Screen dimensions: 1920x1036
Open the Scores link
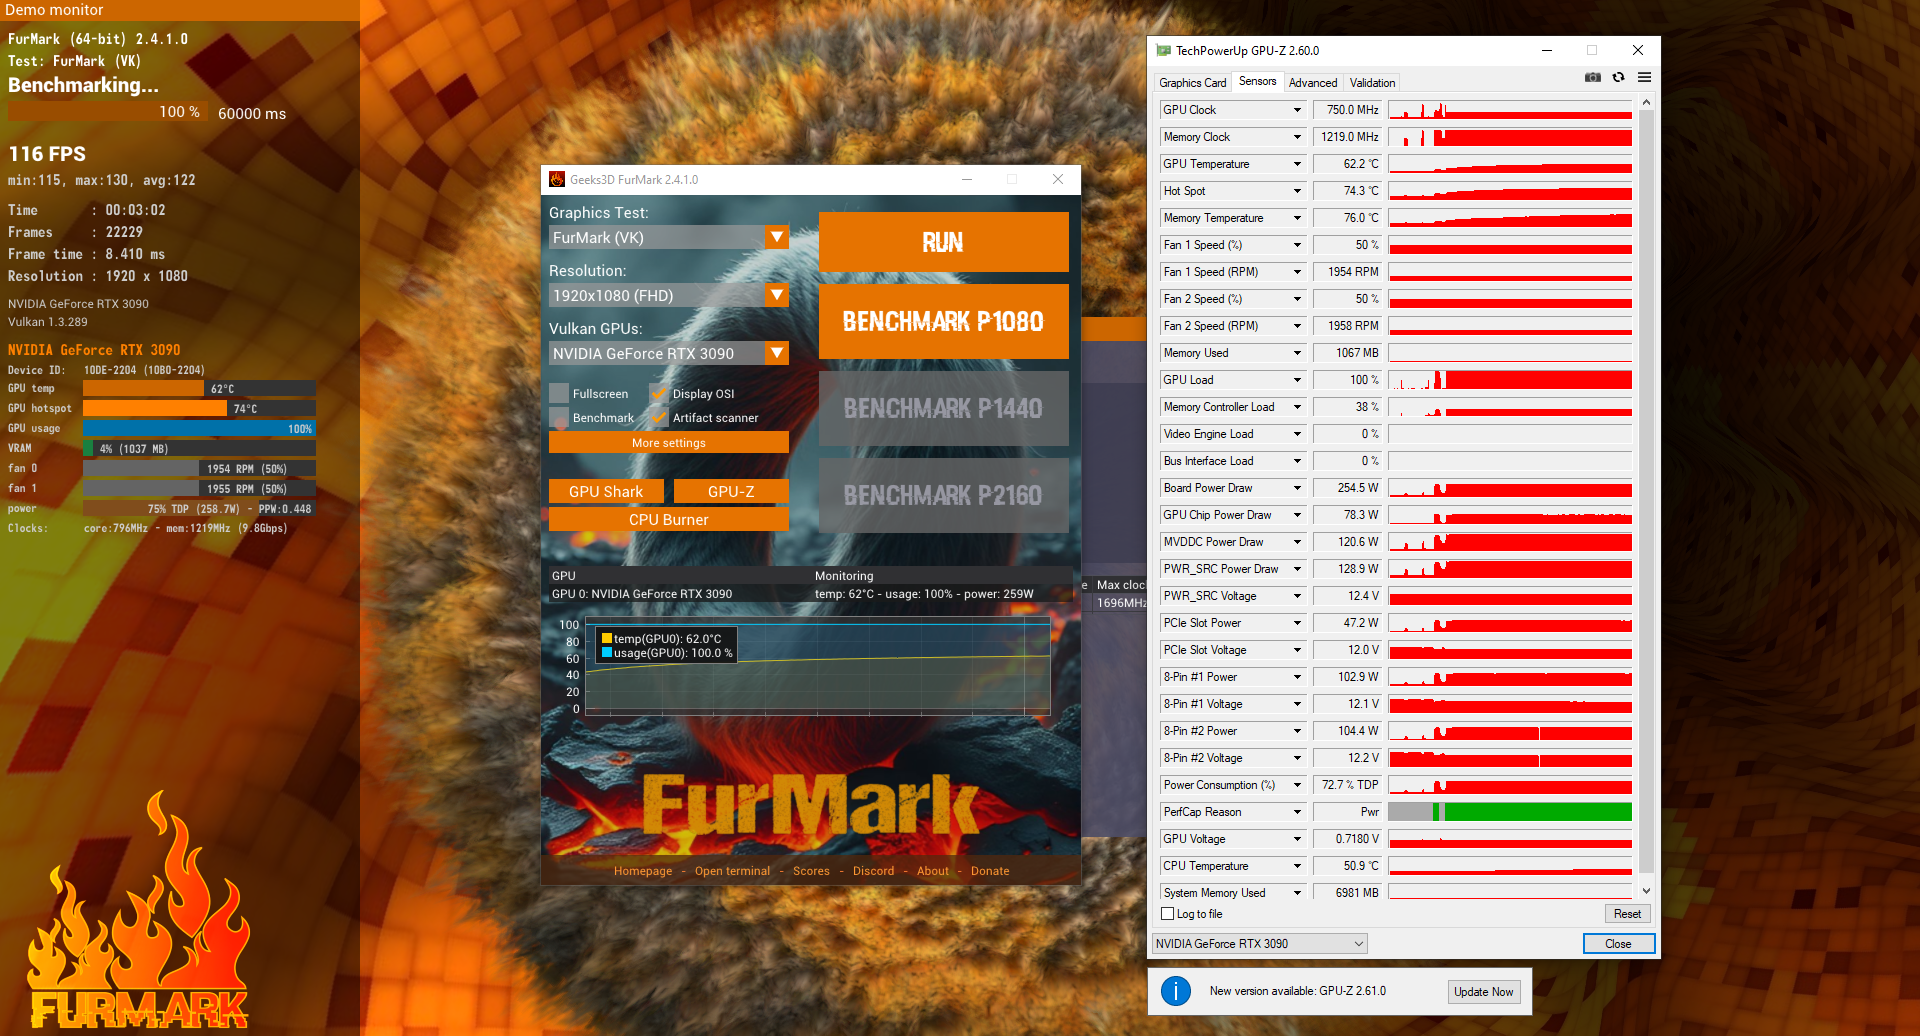click(811, 871)
